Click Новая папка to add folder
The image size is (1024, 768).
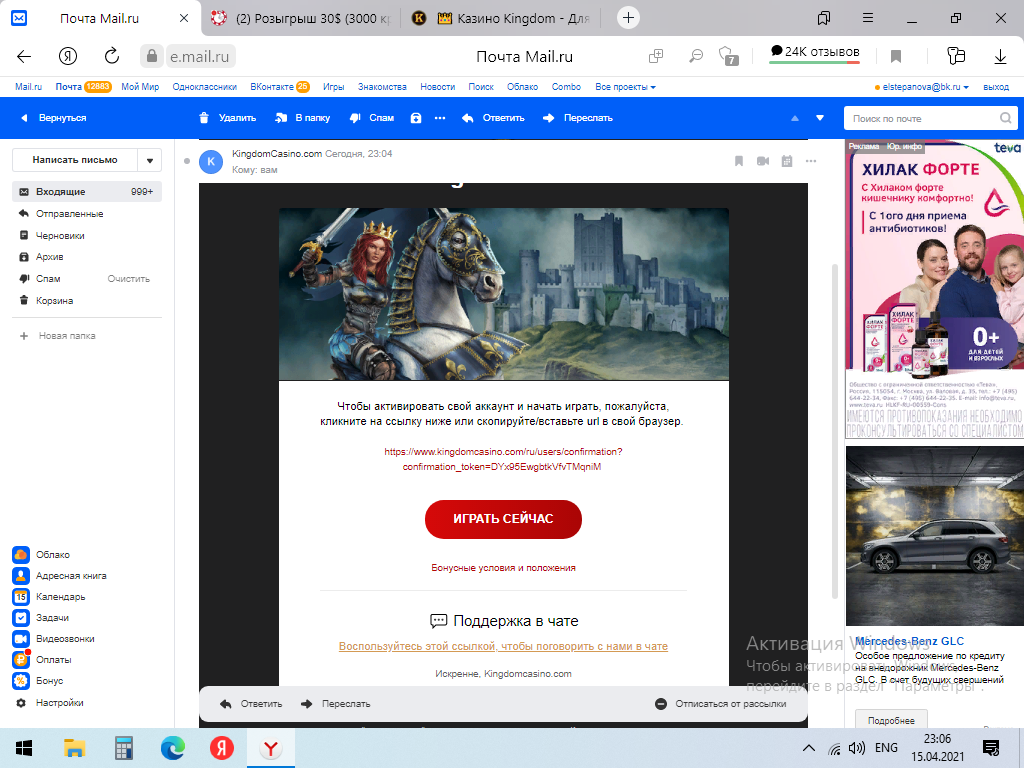(x=57, y=336)
